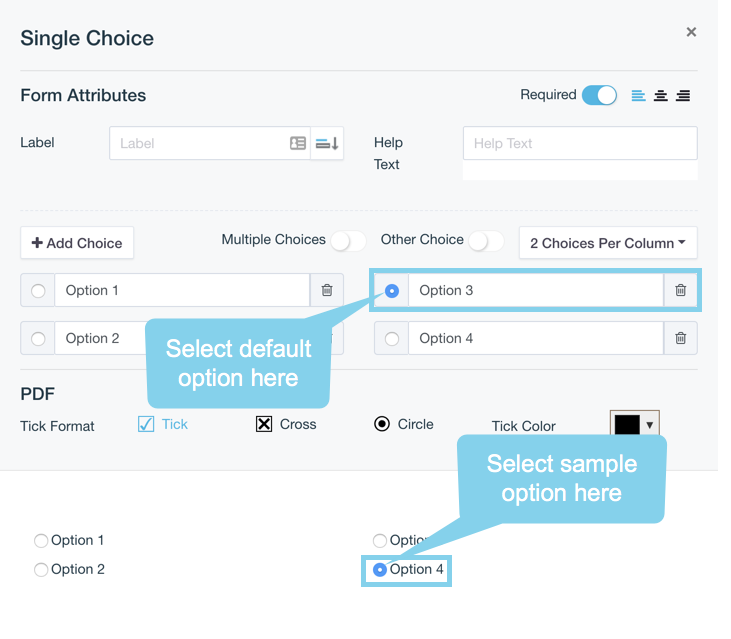Click the align right icon
This screenshot has height=639, width=731.
point(683,96)
